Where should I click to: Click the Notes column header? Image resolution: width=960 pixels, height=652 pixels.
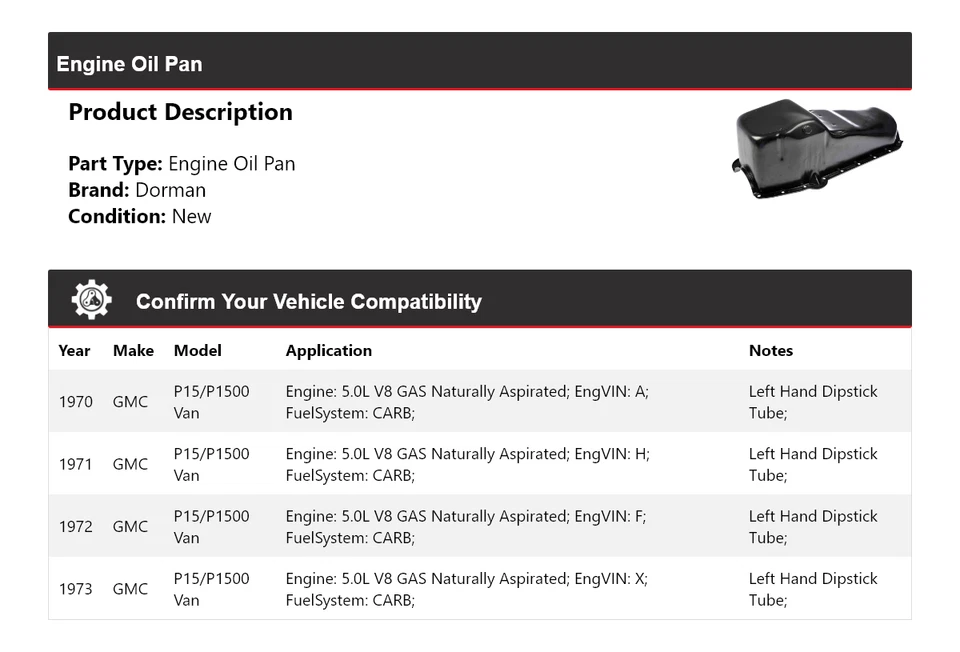770,351
